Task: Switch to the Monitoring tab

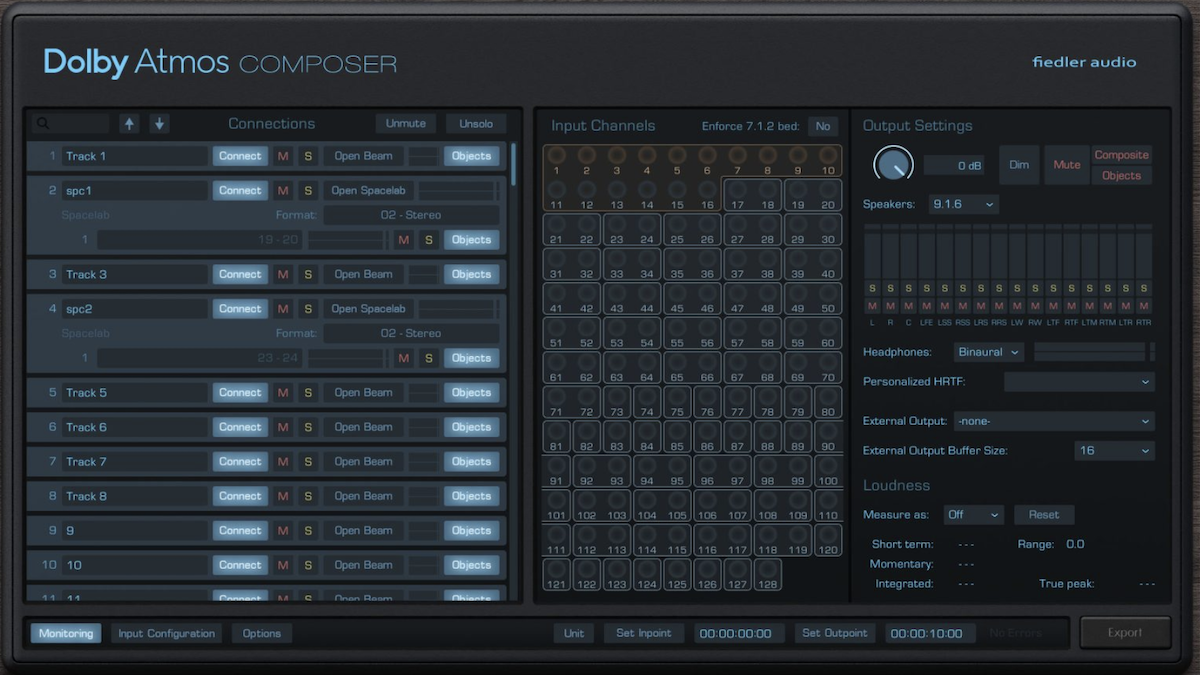Action: [66, 633]
